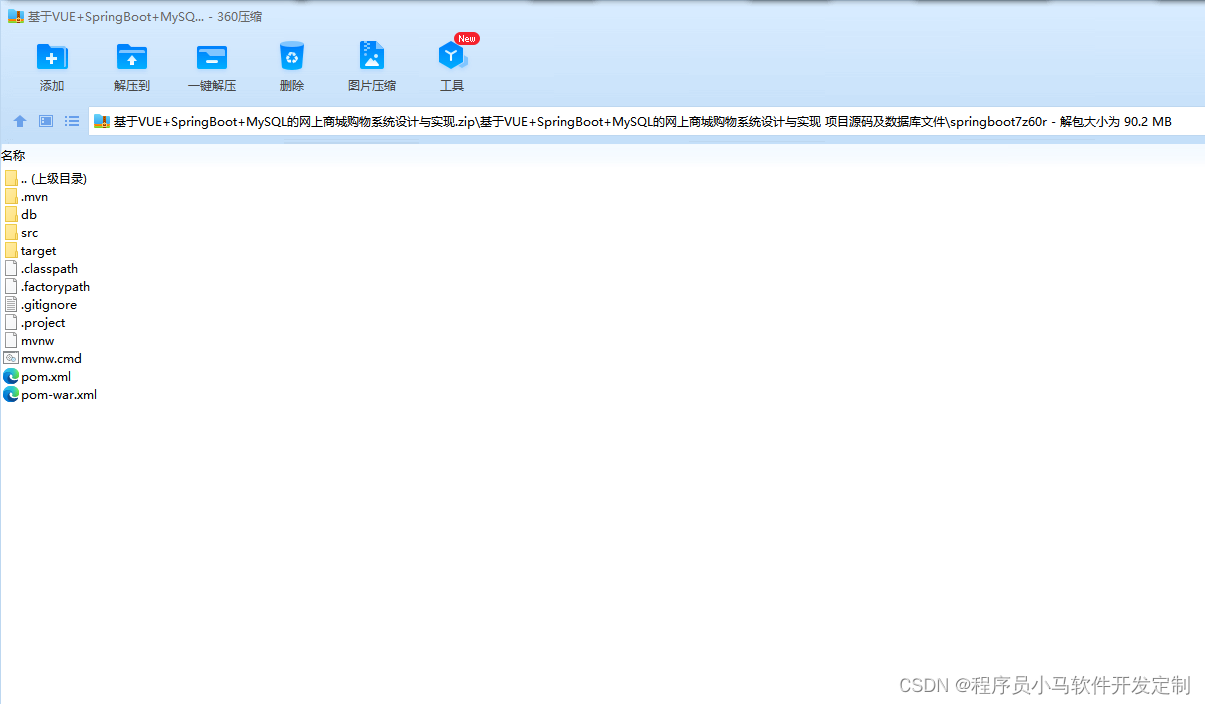Screen dimensions: 1205x704
Task: Open the 图片压缩 image compression tool
Action: click(x=371, y=63)
